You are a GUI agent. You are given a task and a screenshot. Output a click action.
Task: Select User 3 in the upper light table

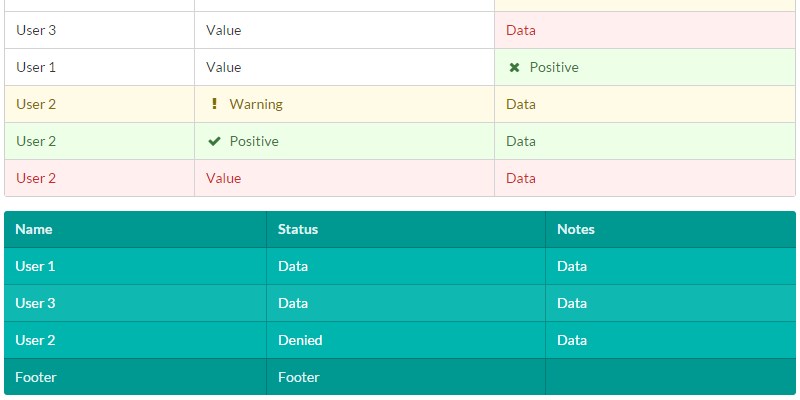(36, 30)
